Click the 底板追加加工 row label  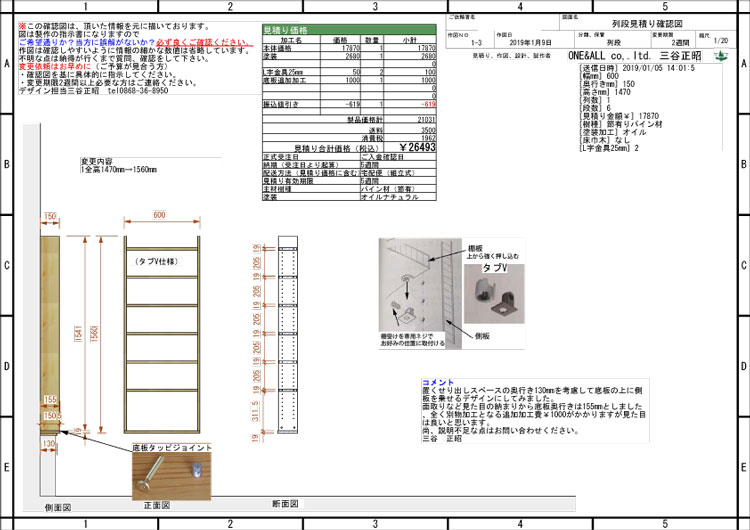click(285, 80)
